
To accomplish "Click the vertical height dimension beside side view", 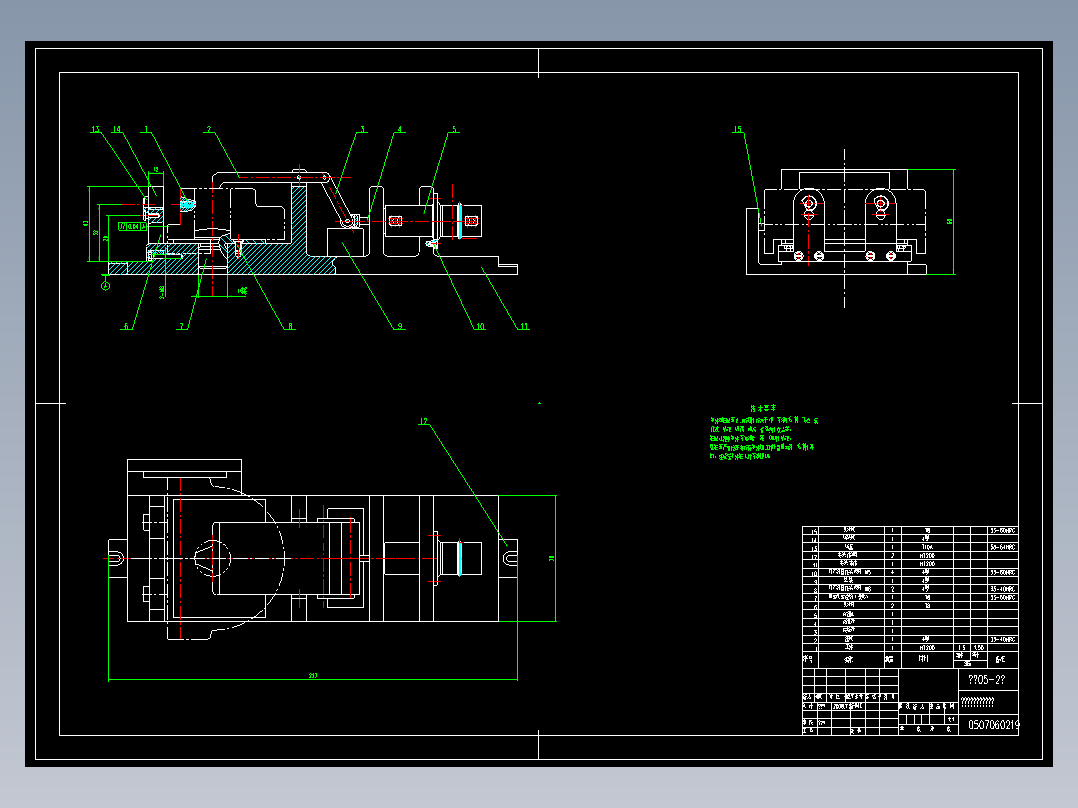I will click(x=950, y=221).
